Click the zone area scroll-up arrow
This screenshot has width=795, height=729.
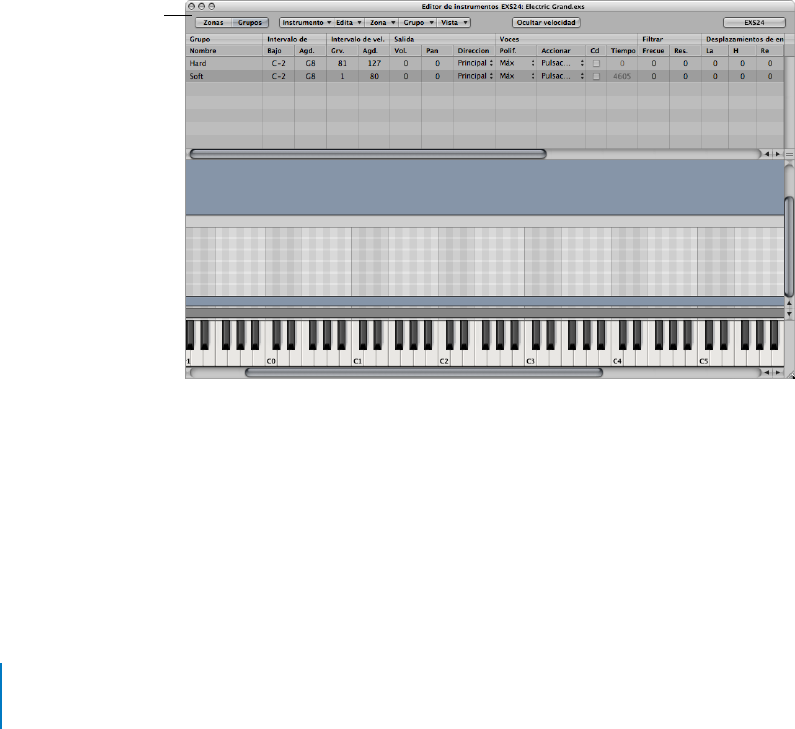789,303
